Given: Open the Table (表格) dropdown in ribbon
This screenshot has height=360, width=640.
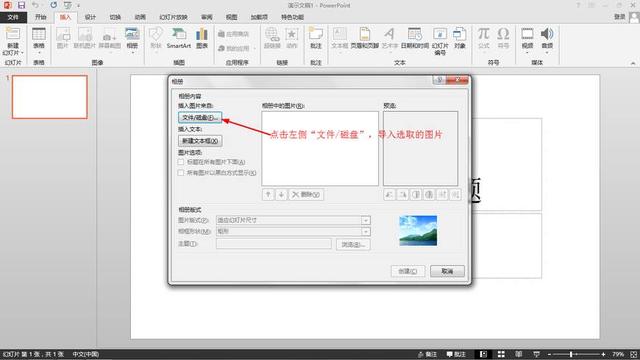Looking at the screenshot, I should [39, 49].
